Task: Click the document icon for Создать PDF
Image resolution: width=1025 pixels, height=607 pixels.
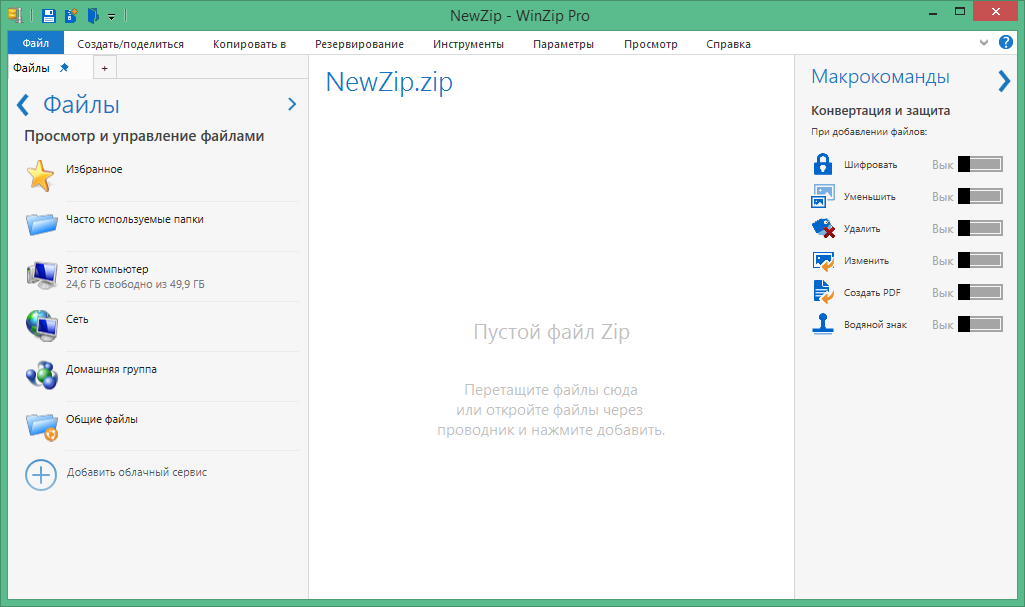Action: (823, 292)
